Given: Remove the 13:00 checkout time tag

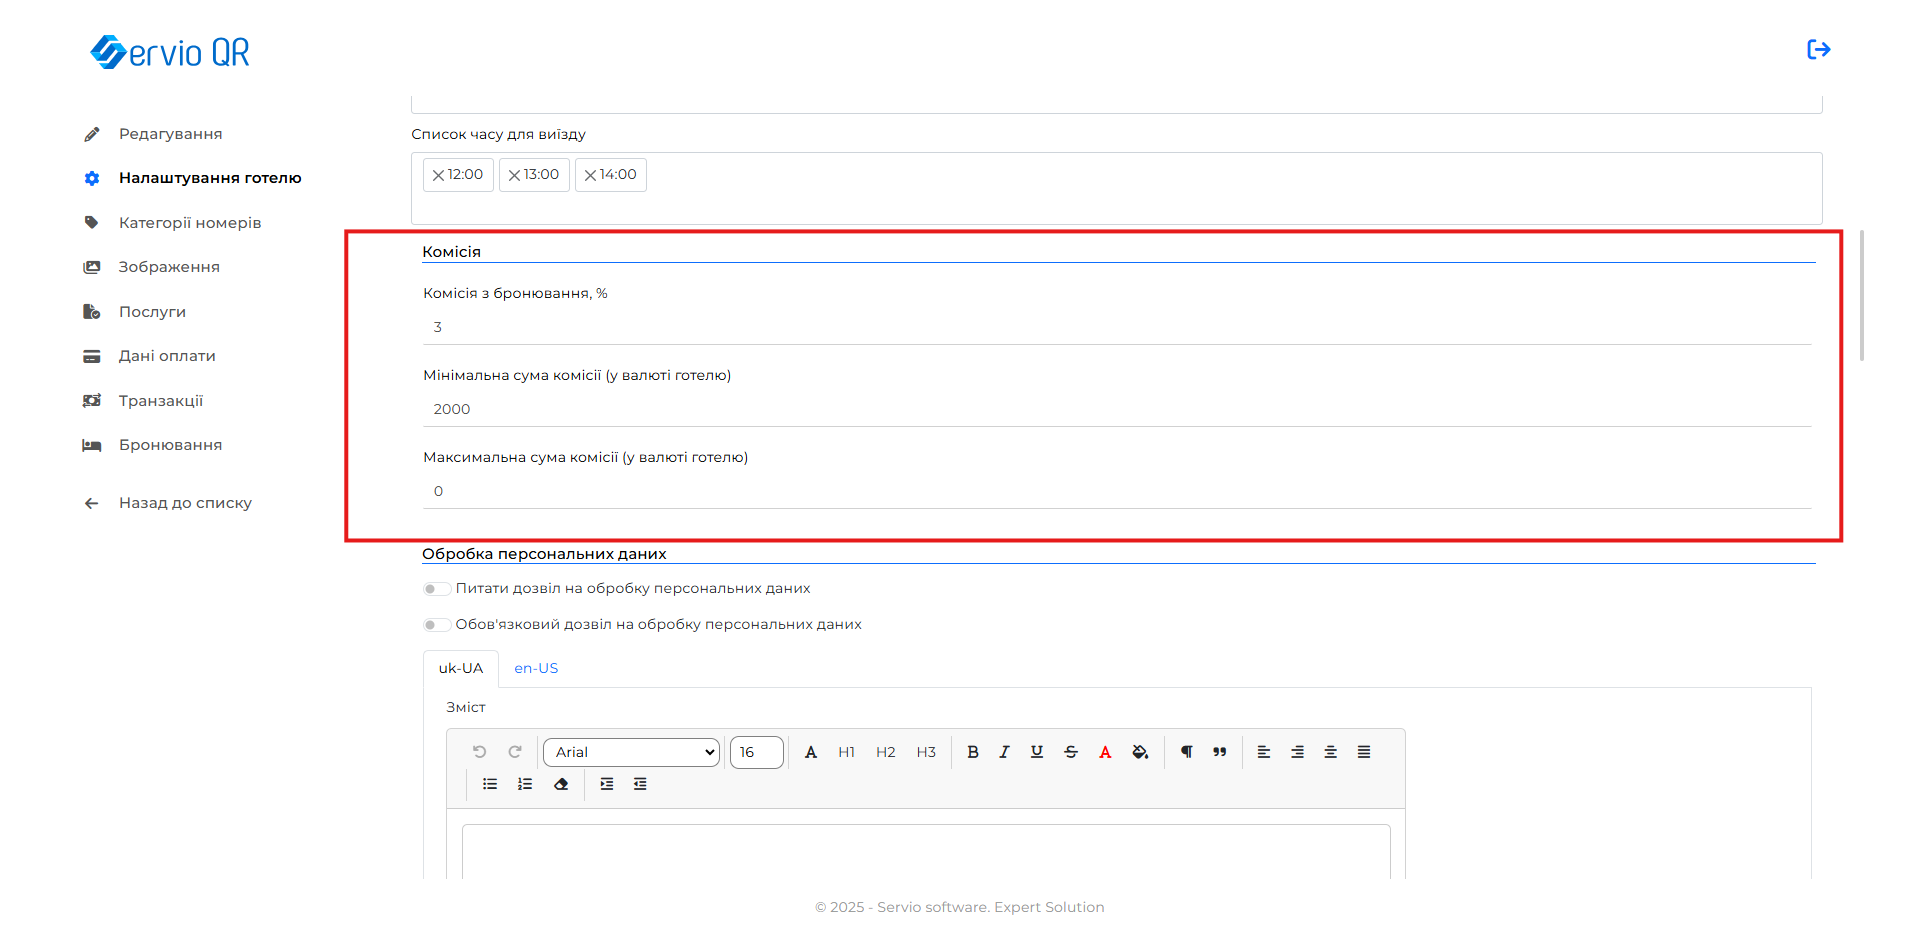Looking at the screenshot, I should (514, 175).
